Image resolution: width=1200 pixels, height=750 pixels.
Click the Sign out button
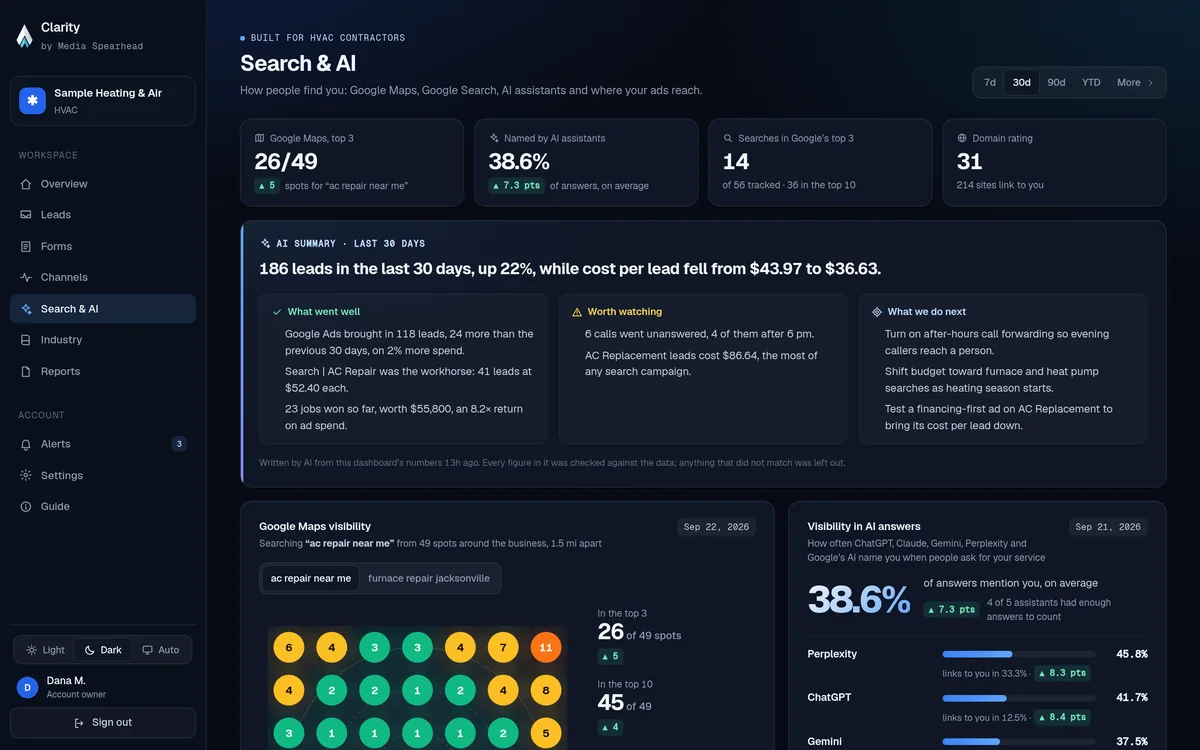(x=103, y=723)
